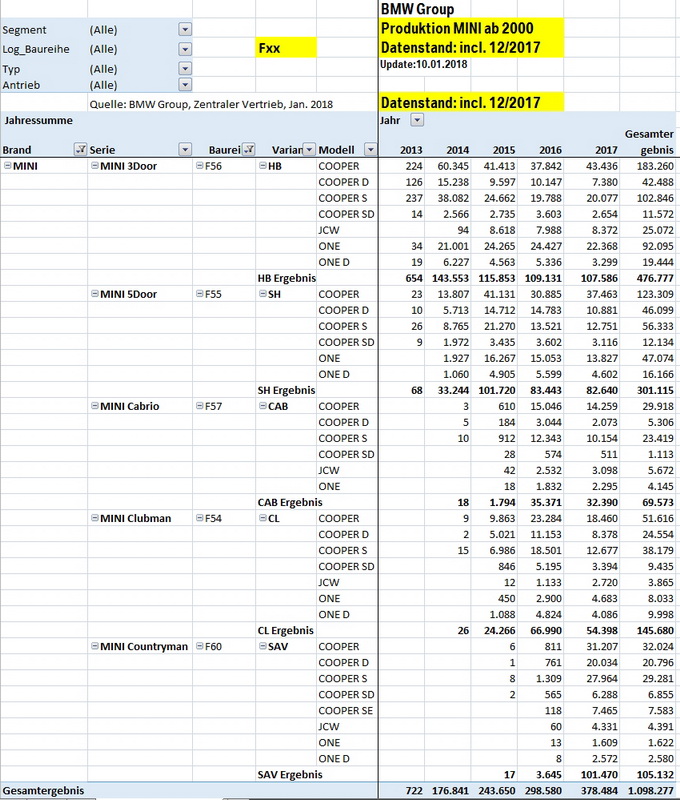Collapse the MINI 3Door series
The image size is (680, 800).
pos(94,165)
